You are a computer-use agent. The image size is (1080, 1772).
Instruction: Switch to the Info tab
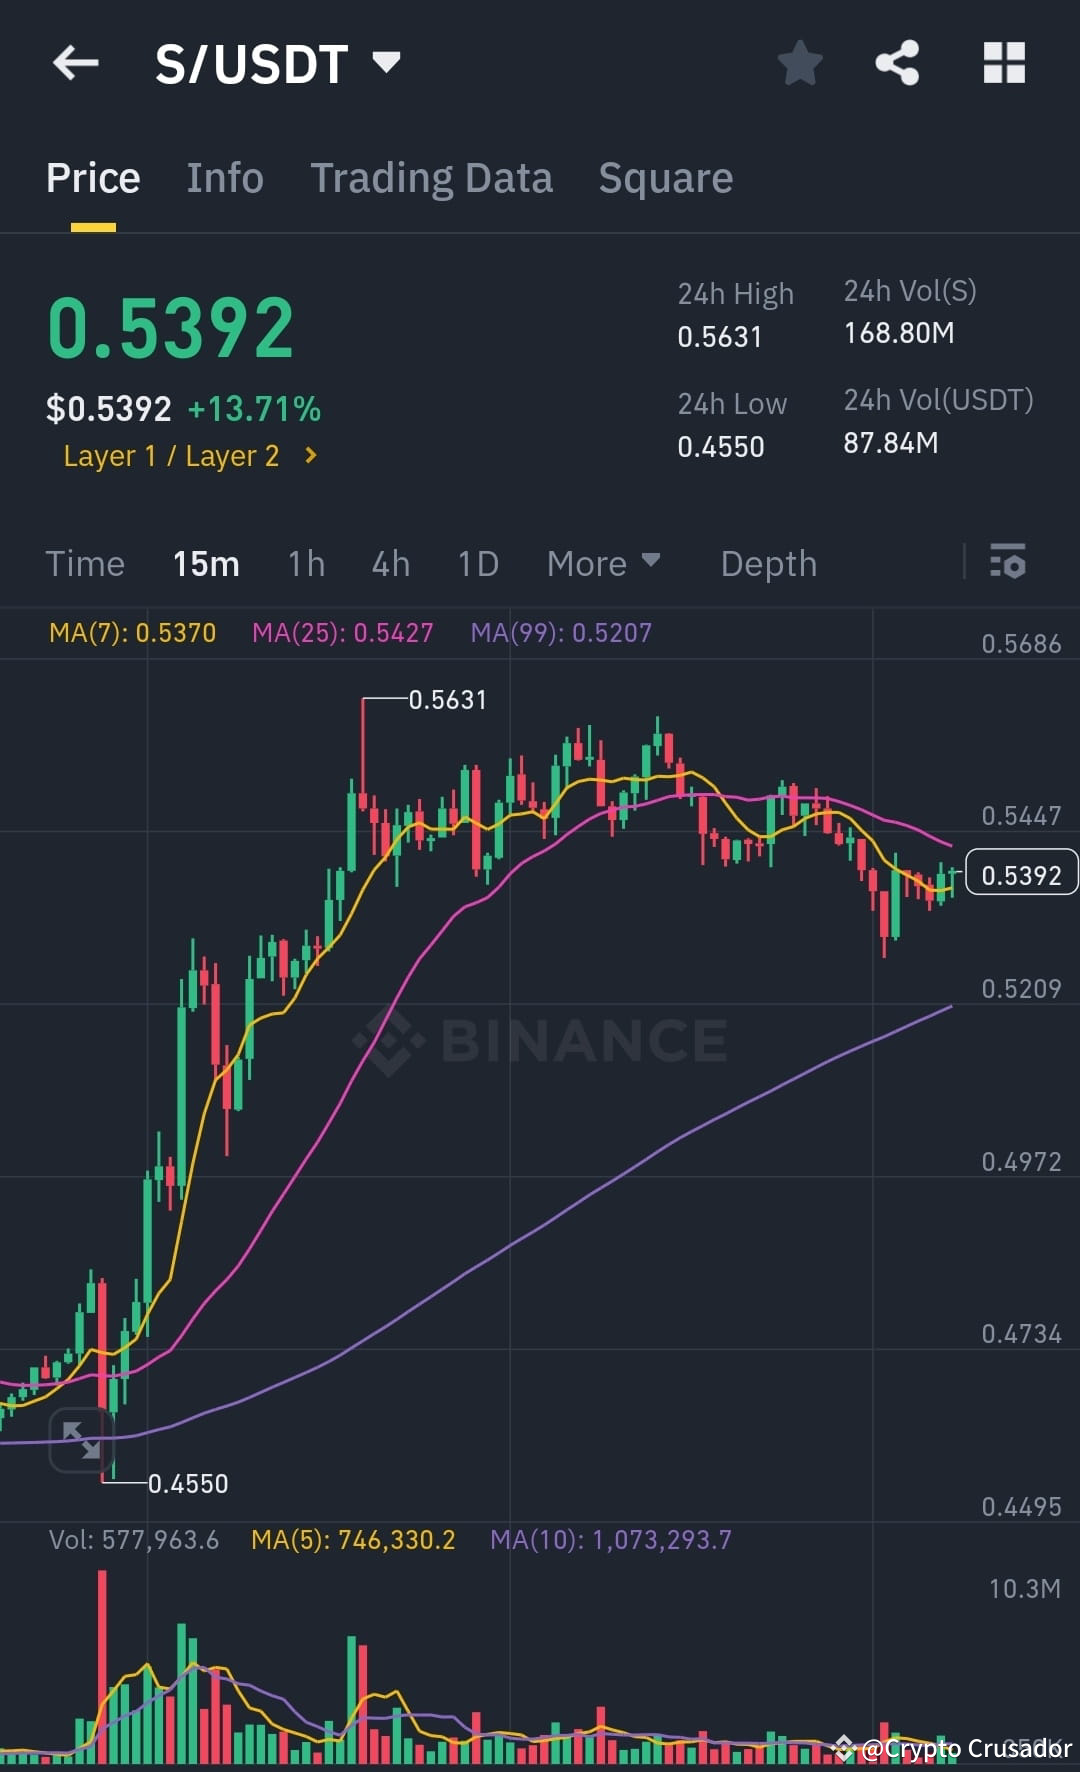224,178
